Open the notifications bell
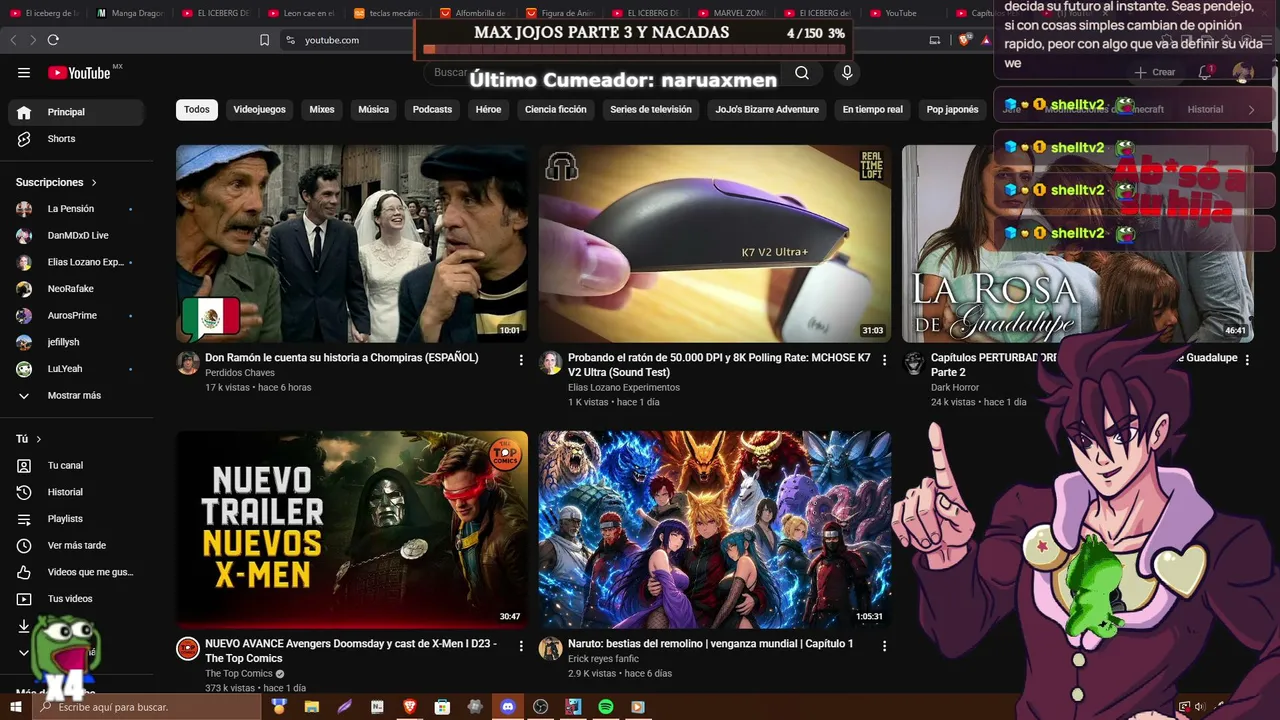Screen dimensions: 1280x720 pyautogui.click(x=1205, y=72)
